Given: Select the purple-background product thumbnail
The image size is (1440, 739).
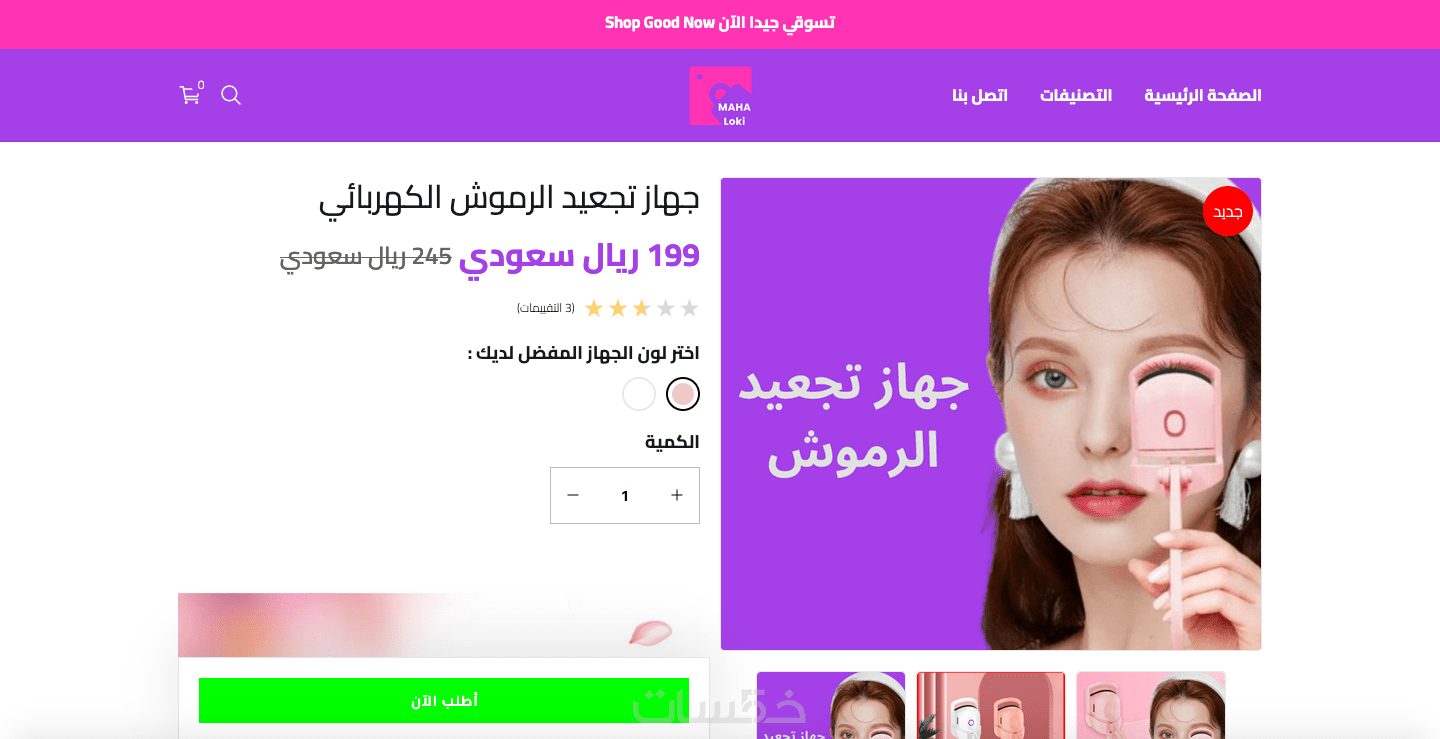Looking at the screenshot, I should click(831, 705).
